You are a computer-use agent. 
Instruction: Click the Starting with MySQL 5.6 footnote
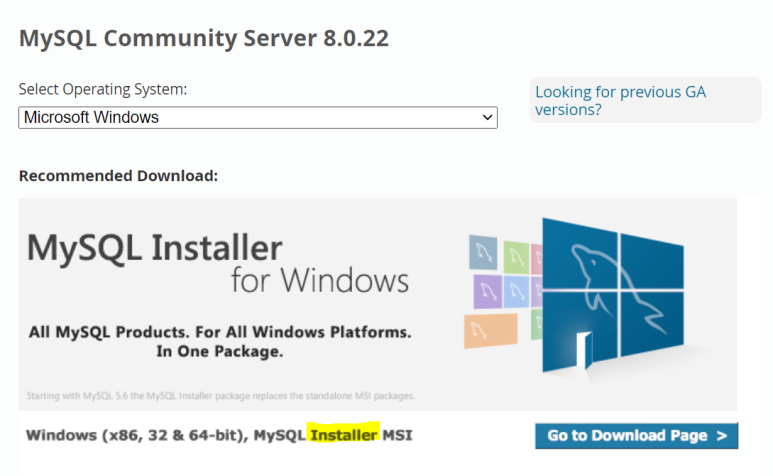coord(220,396)
